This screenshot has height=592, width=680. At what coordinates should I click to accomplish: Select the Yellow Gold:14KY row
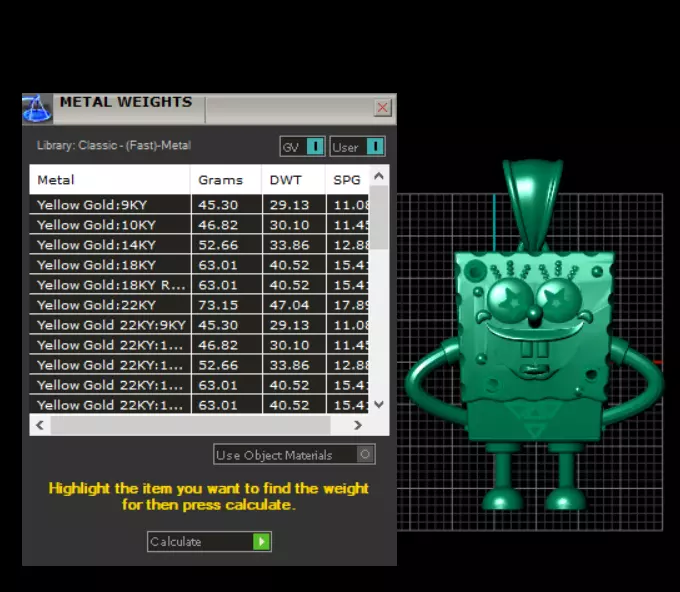pos(199,245)
